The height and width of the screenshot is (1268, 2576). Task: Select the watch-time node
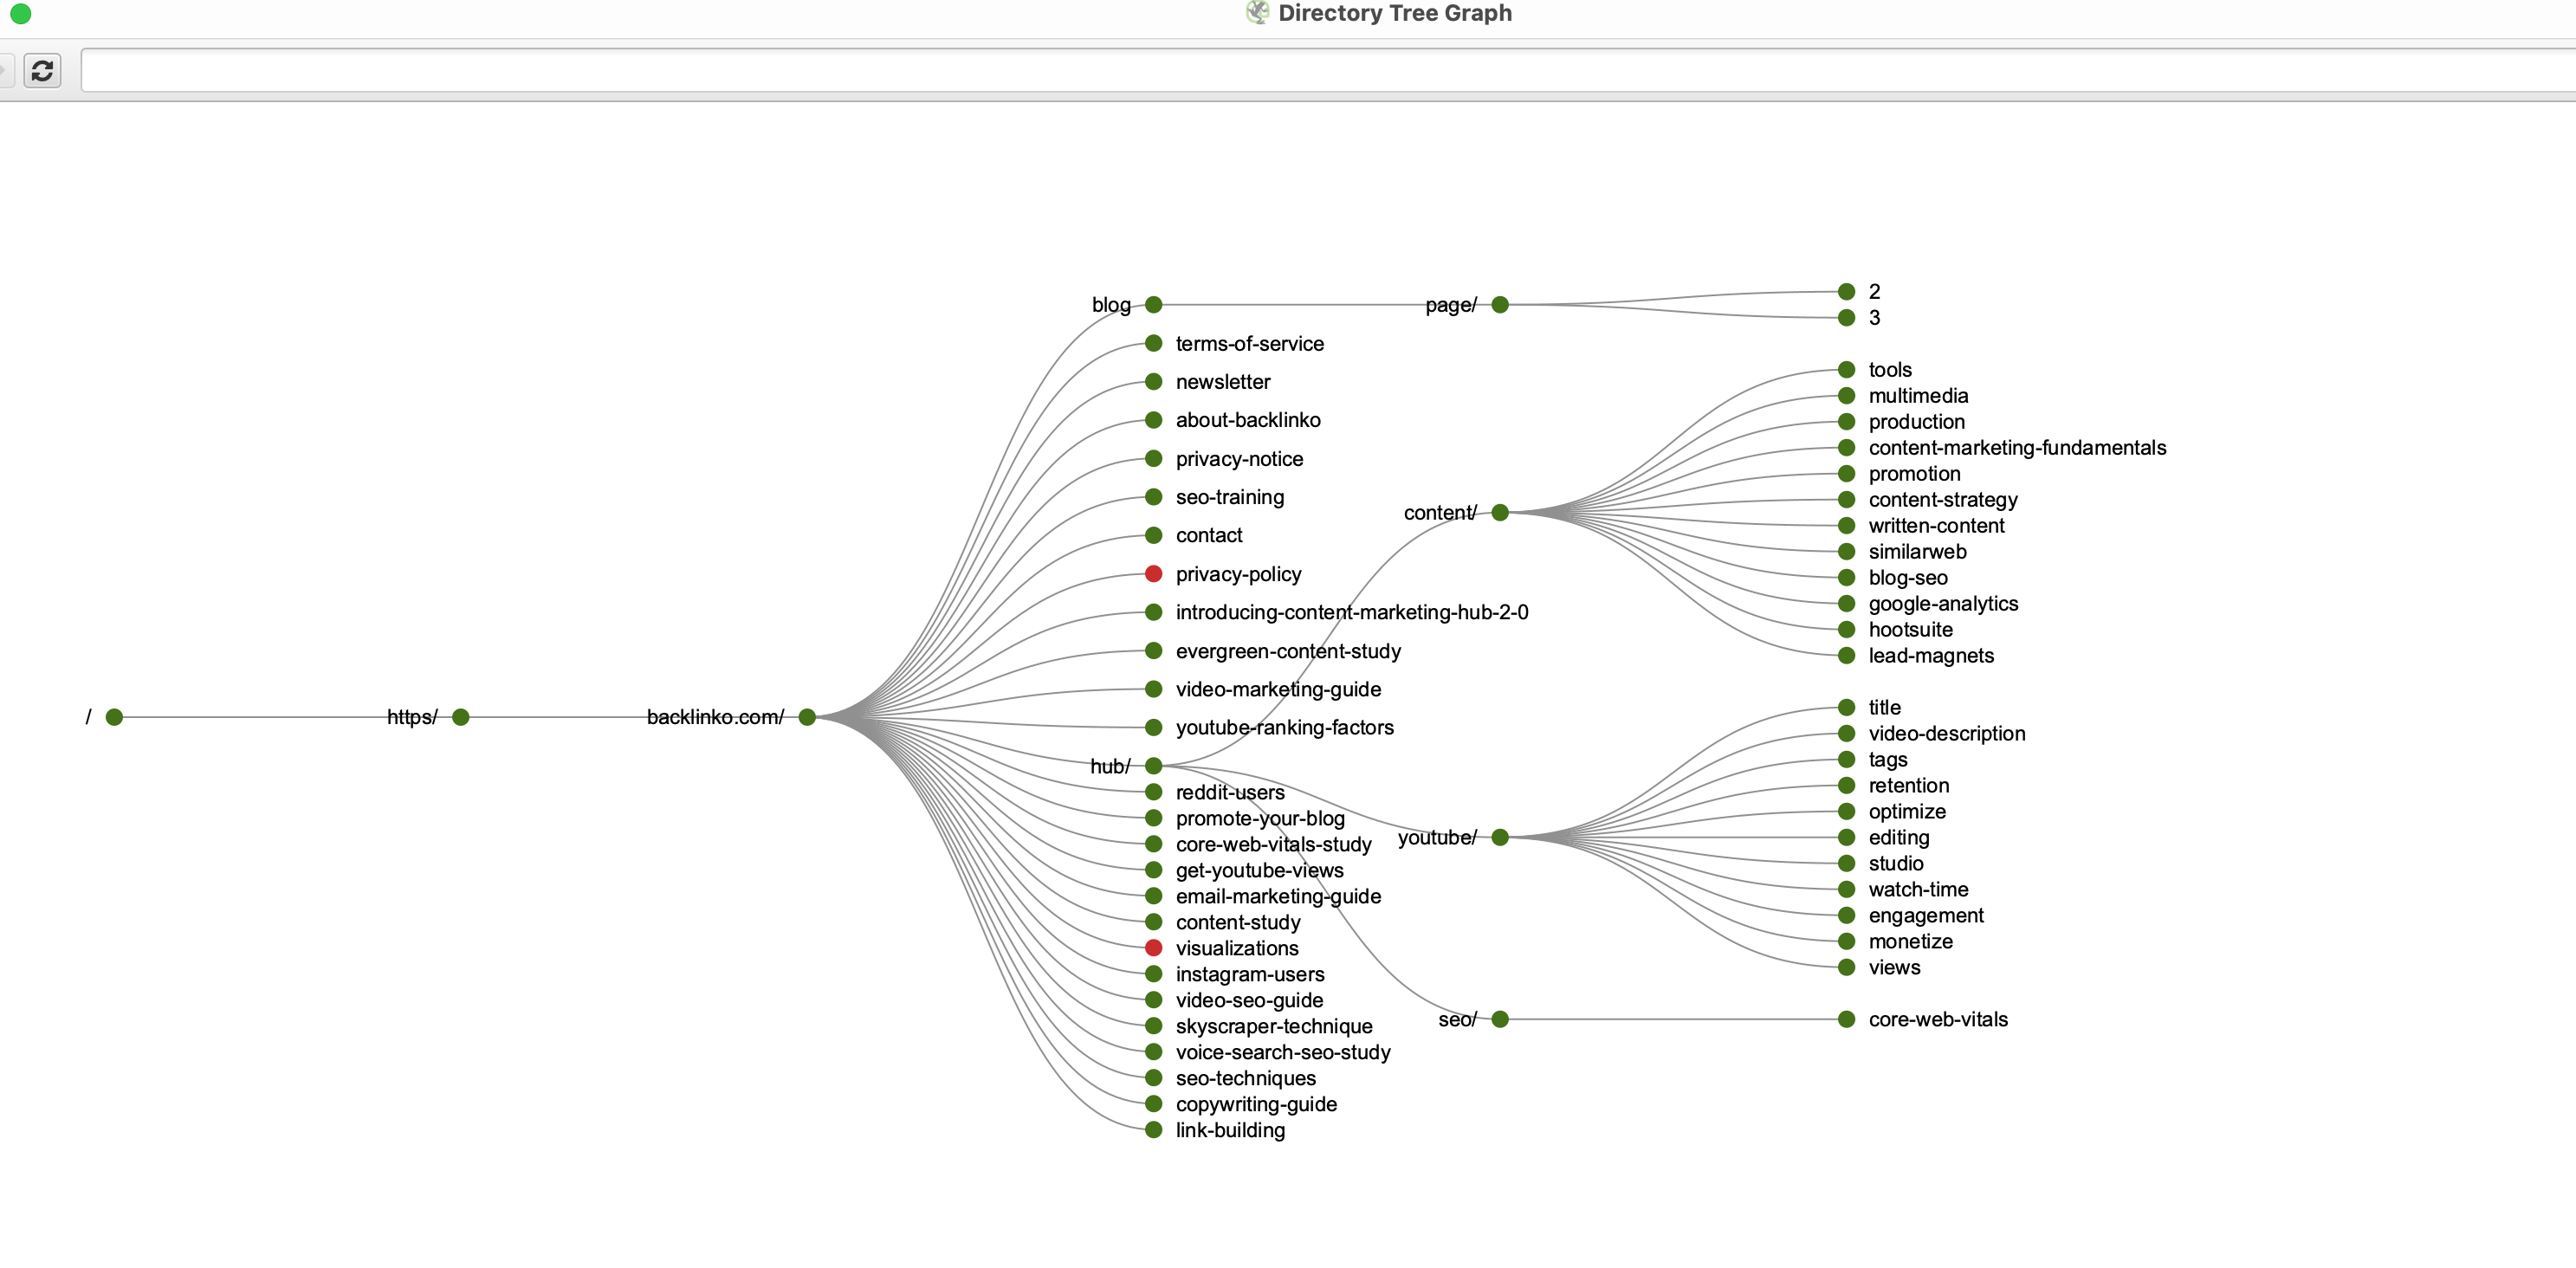coord(1846,889)
